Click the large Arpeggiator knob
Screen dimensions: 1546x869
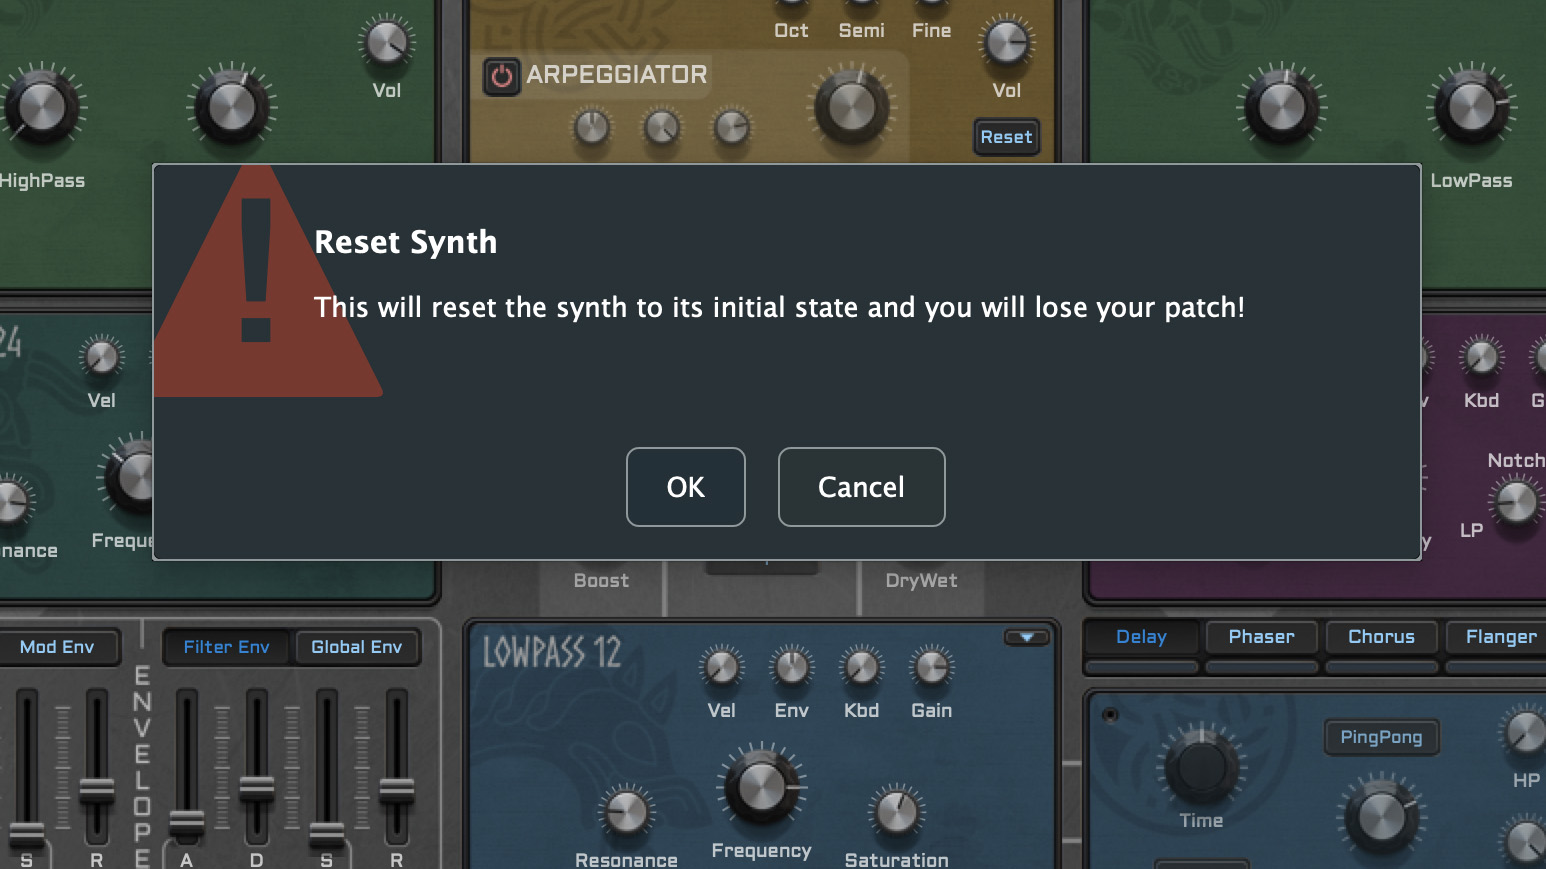click(852, 107)
